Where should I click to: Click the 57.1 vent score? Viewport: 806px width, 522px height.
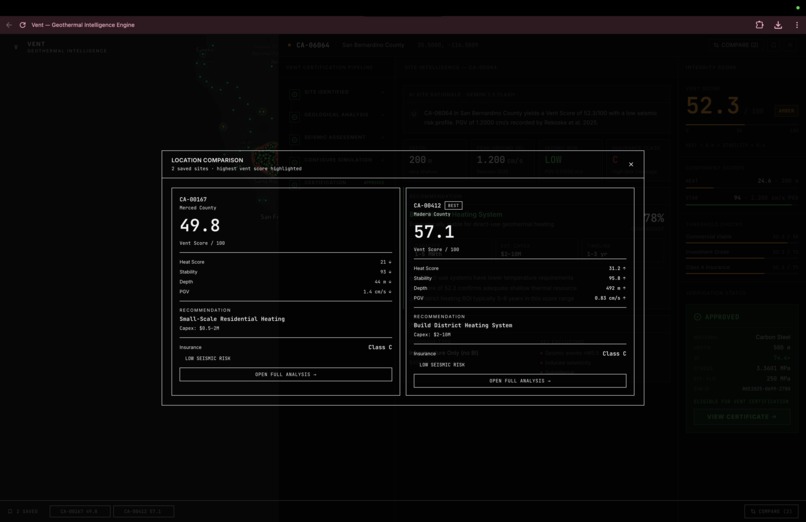click(x=434, y=232)
